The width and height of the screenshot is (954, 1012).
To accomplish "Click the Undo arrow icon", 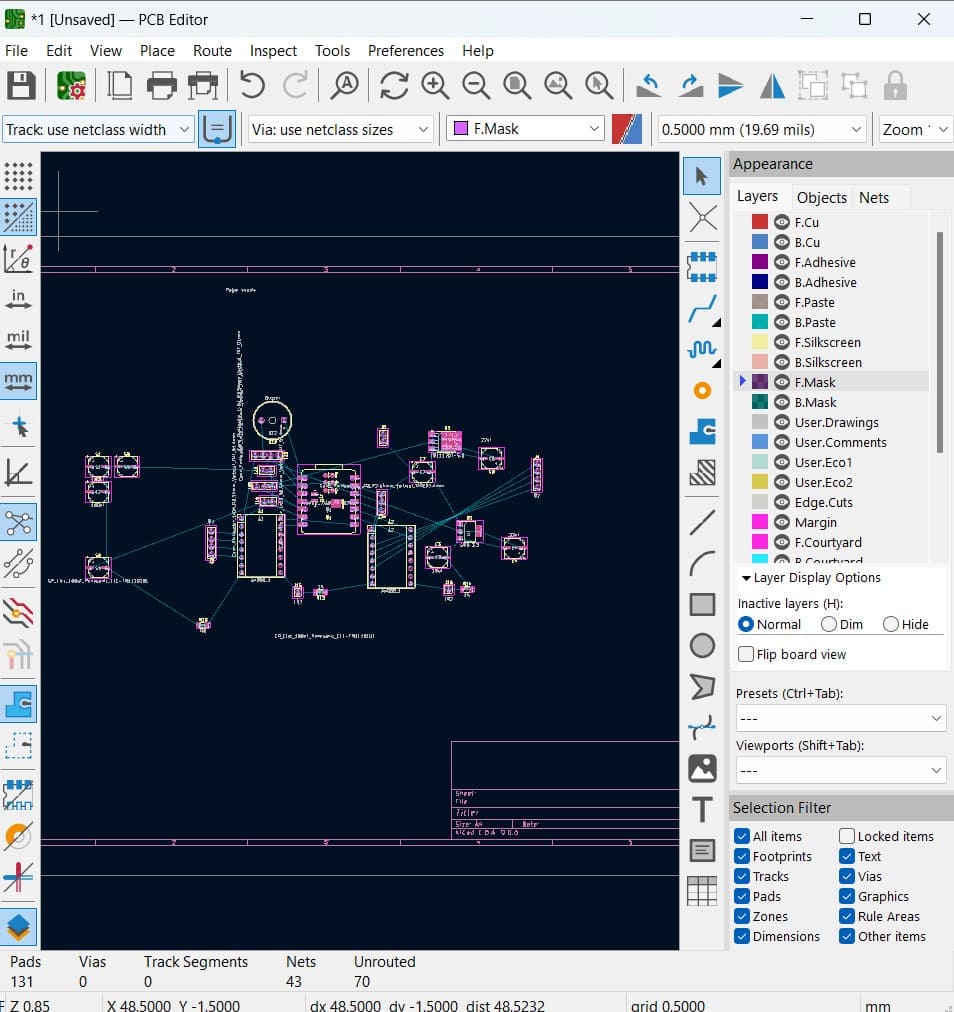I will pos(252,85).
